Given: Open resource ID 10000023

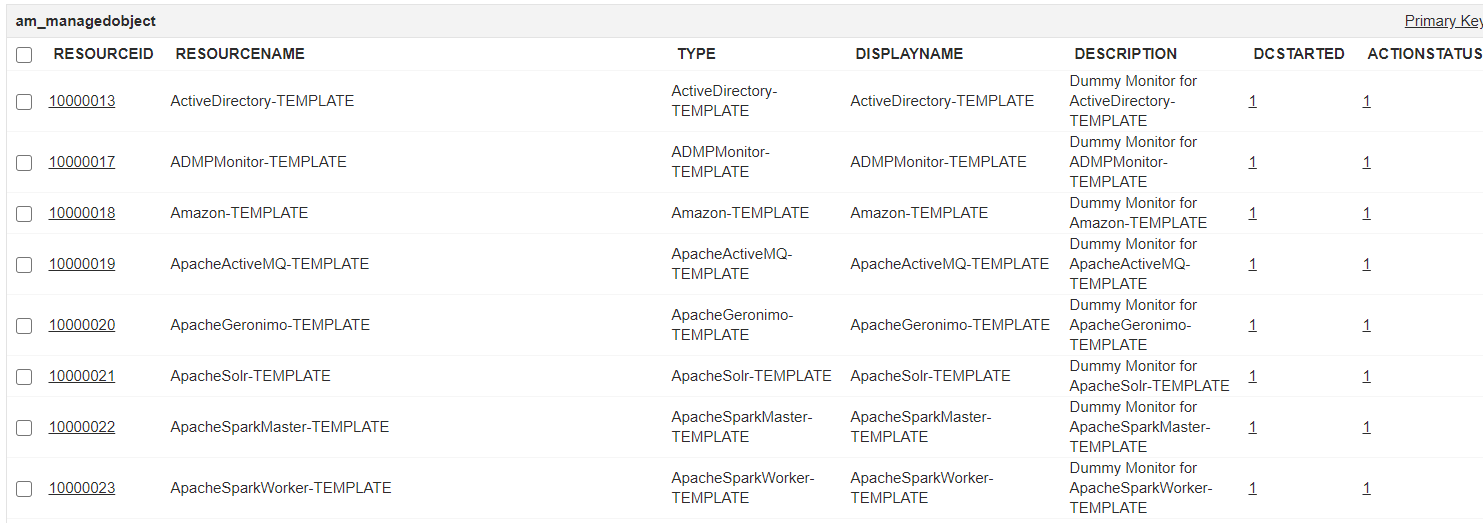Looking at the screenshot, I should [82, 488].
